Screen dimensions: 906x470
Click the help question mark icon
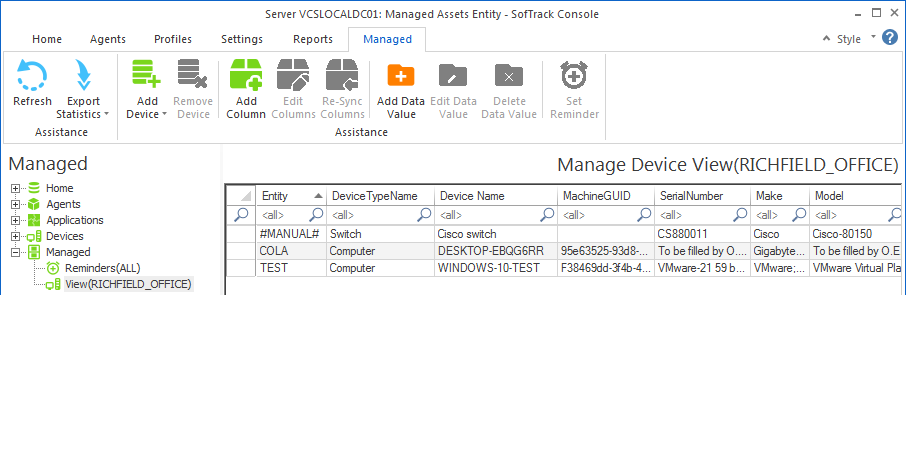click(x=892, y=39)
